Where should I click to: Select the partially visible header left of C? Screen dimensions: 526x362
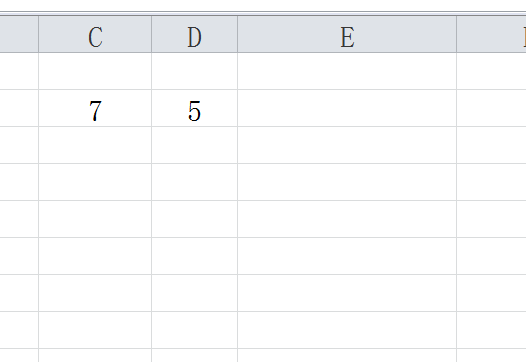(19, 34)
